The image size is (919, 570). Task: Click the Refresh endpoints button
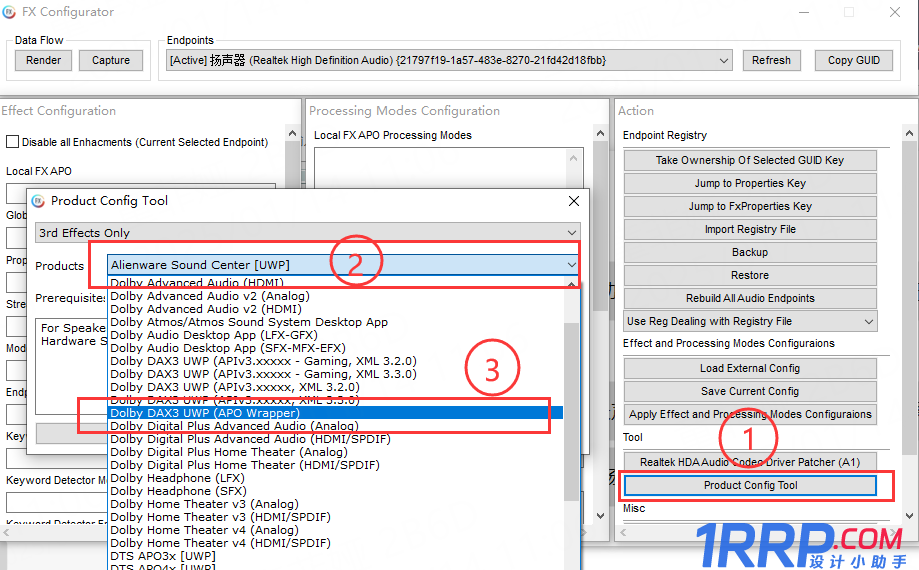pyautogui.click(x=771, y=60)
